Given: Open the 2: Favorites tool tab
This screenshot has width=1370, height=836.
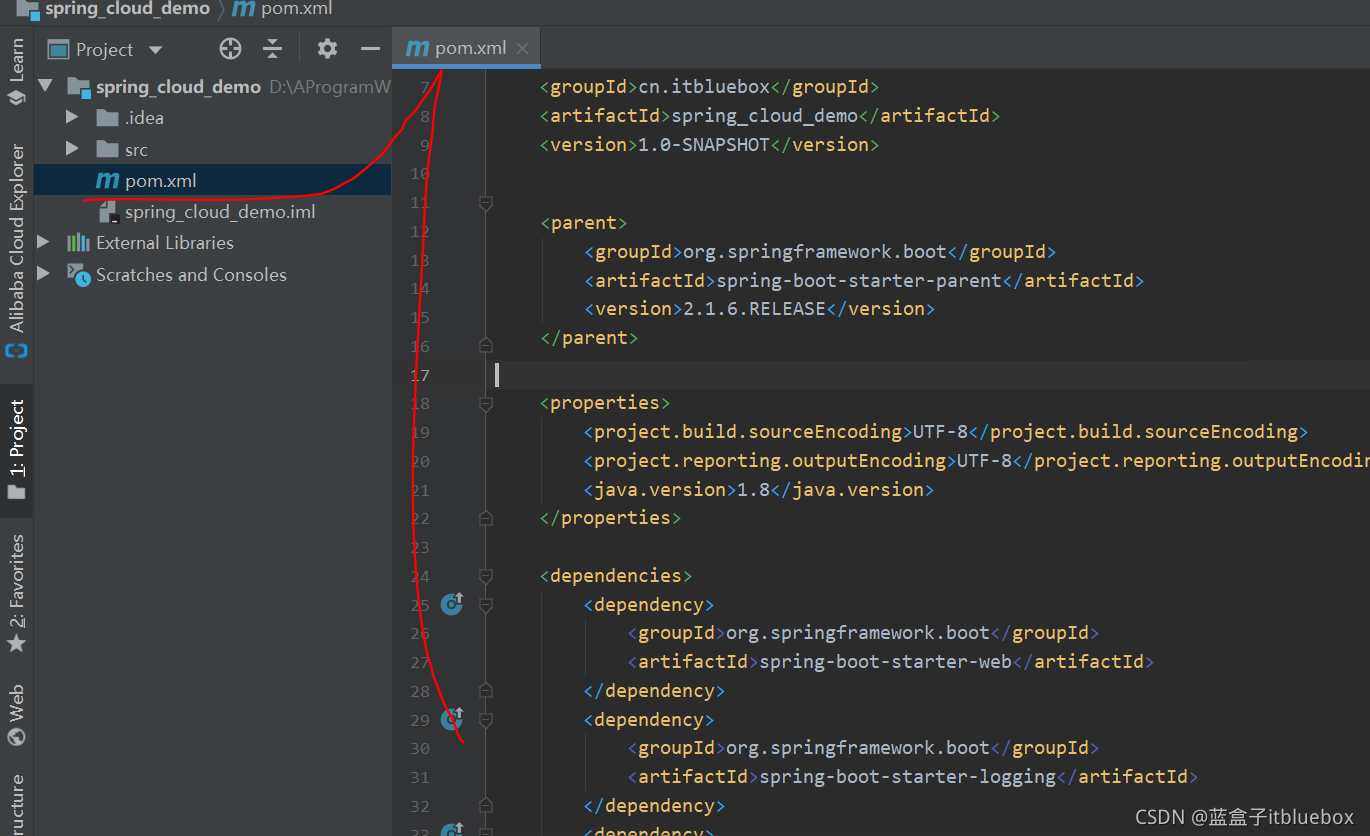Looking at the screenshot, I should click(16, 592).
